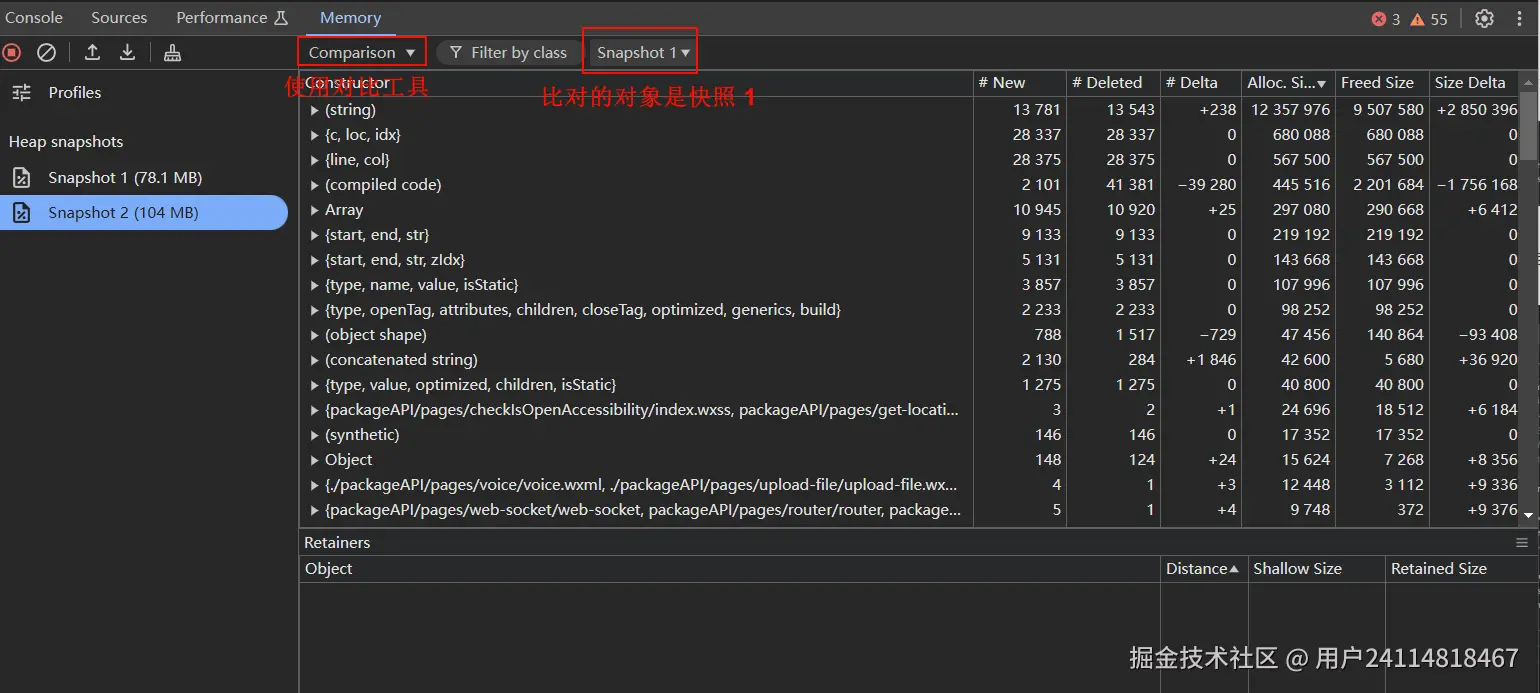This screenshot has width=1540, height=693.
Task: Open the DevTools three-dot more menu
Action: pos(1518,18)
